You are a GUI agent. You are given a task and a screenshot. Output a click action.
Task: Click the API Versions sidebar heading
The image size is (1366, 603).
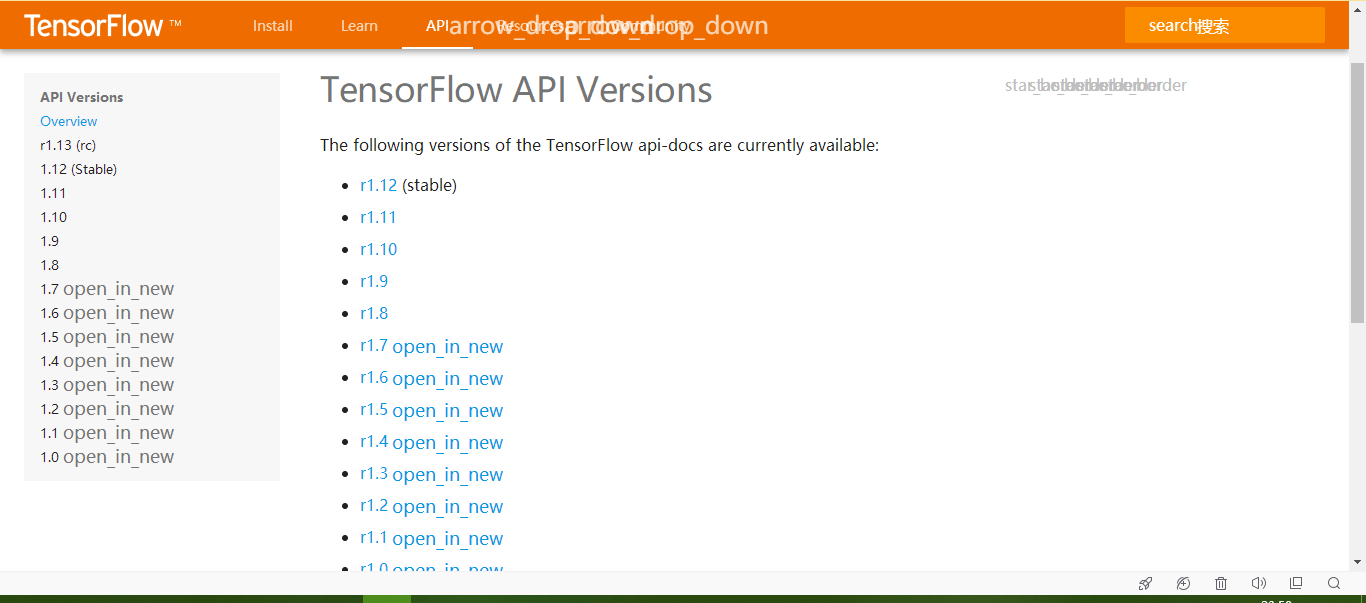(x=82, y=97)
